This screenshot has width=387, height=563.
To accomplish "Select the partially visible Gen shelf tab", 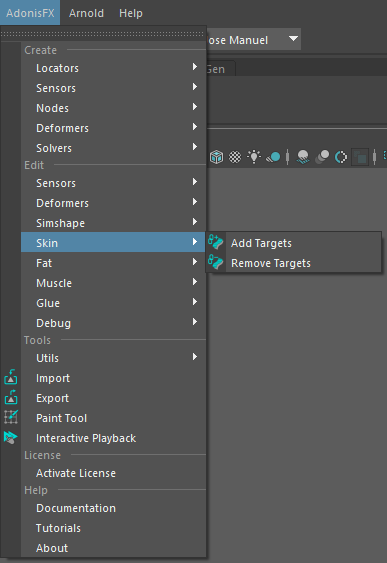I will (220, 69).
